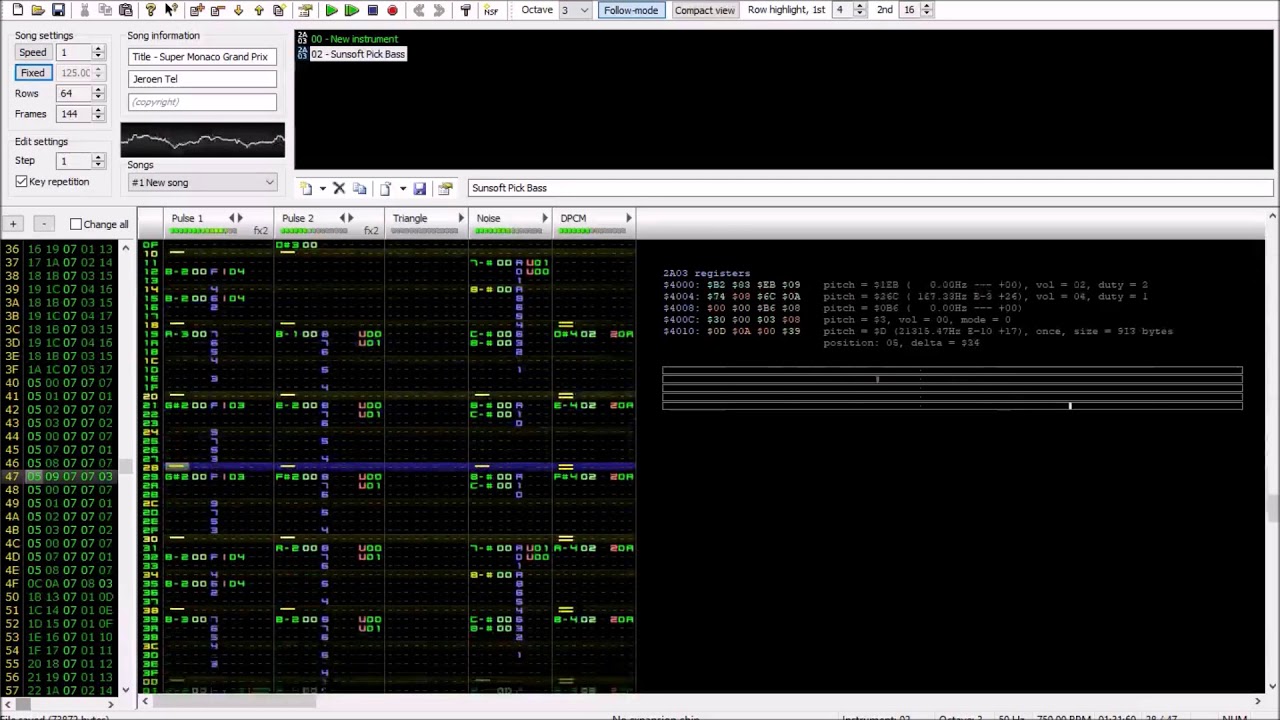Cut the selection in the toolbar
Screen dimensions: 1280x720
pyautogui.click(x=85, y=10)
